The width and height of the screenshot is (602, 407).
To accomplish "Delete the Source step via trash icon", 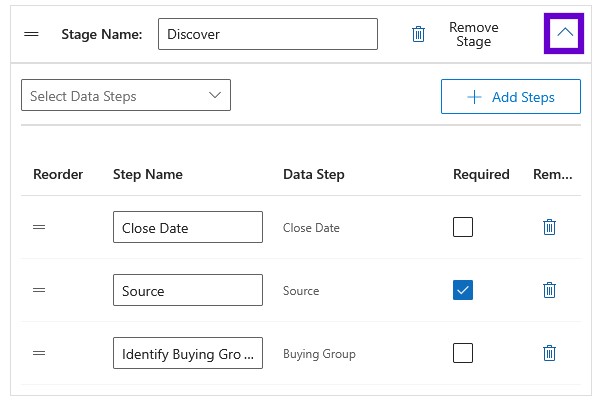I will pyautogui.click(x=549, y=290).
